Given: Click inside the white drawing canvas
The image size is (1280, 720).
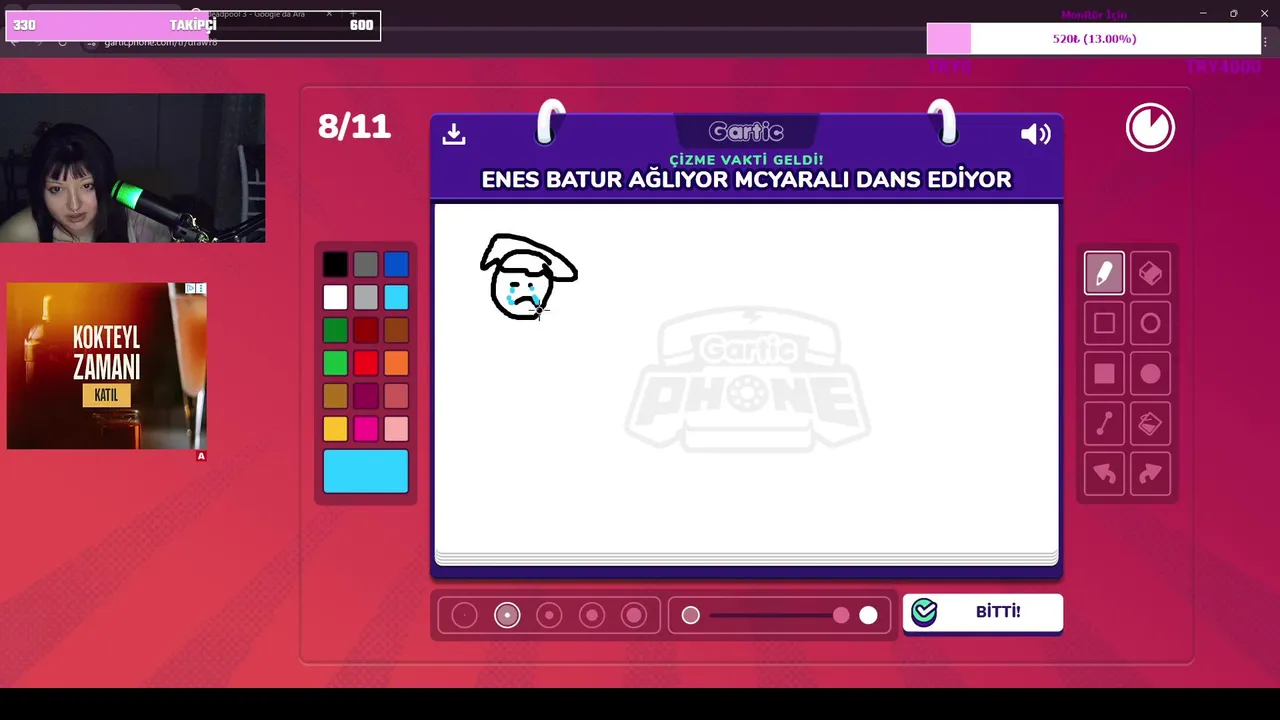Looking at the screenshot, I should coord(746,378).
